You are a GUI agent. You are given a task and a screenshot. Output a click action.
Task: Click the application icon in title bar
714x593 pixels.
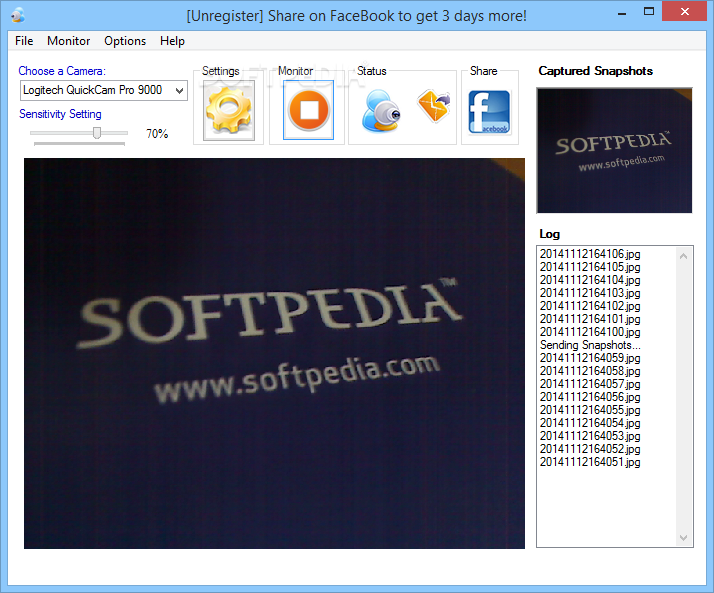[18, 15]
